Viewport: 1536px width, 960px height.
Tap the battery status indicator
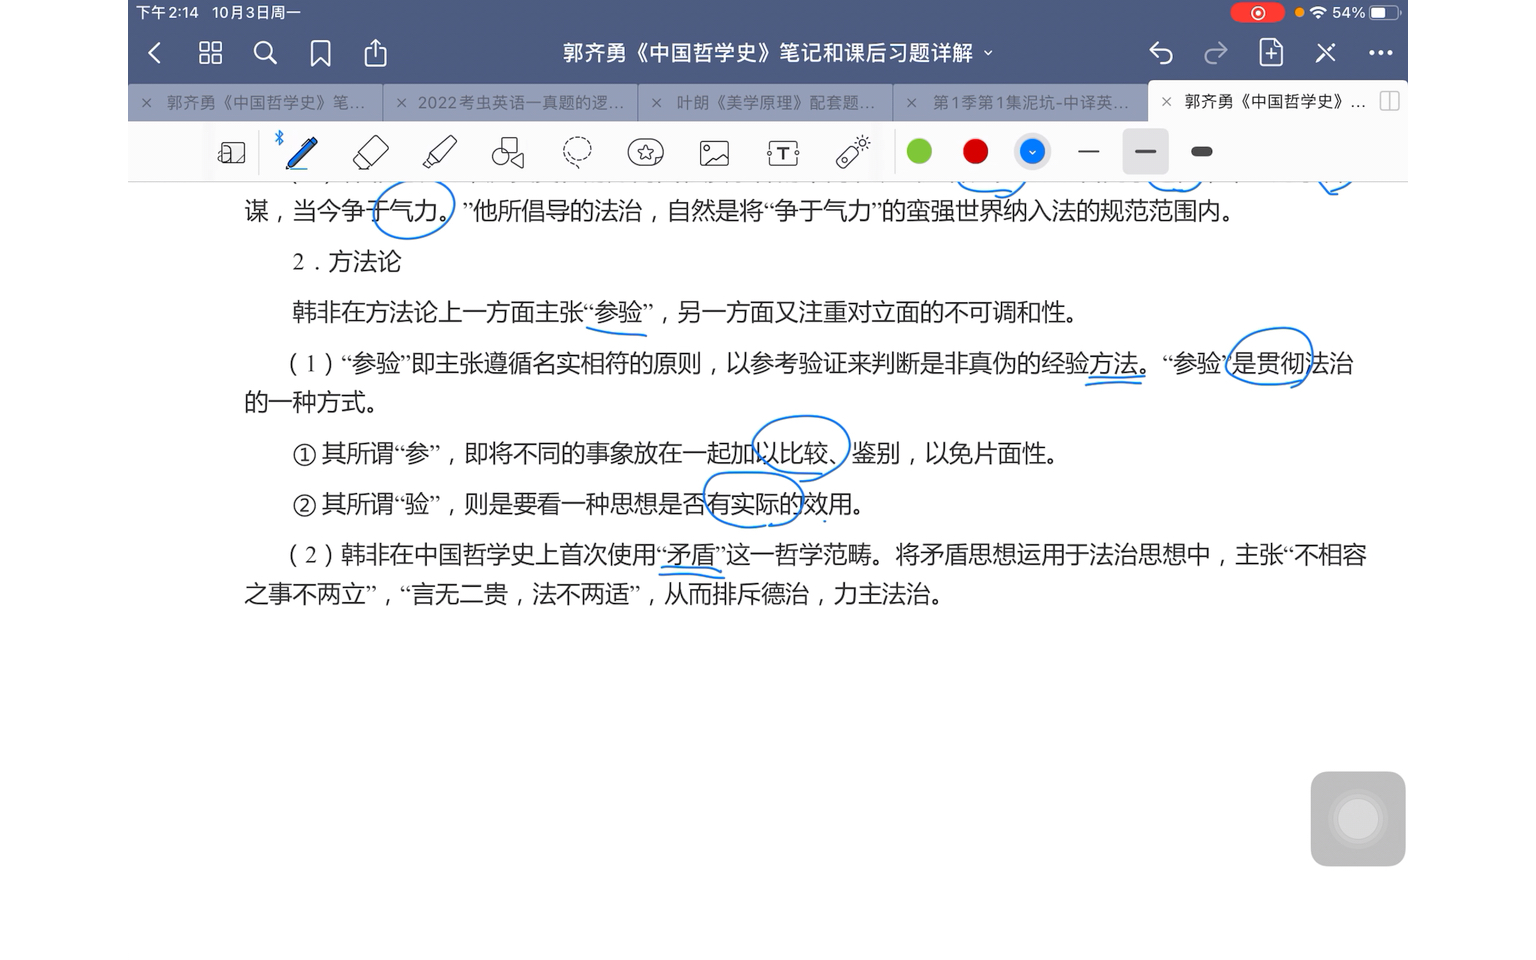[1384, 13]
